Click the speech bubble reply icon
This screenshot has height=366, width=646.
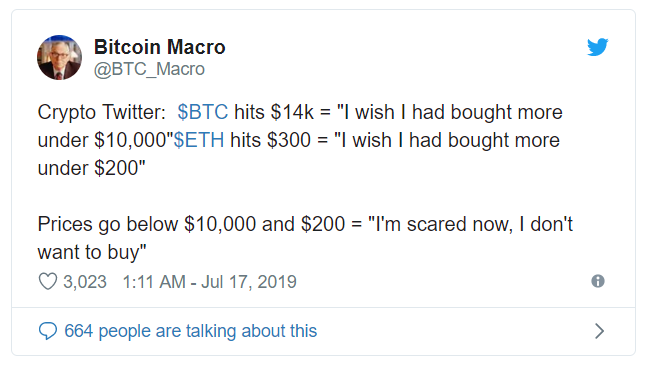(x=48, y=331)
